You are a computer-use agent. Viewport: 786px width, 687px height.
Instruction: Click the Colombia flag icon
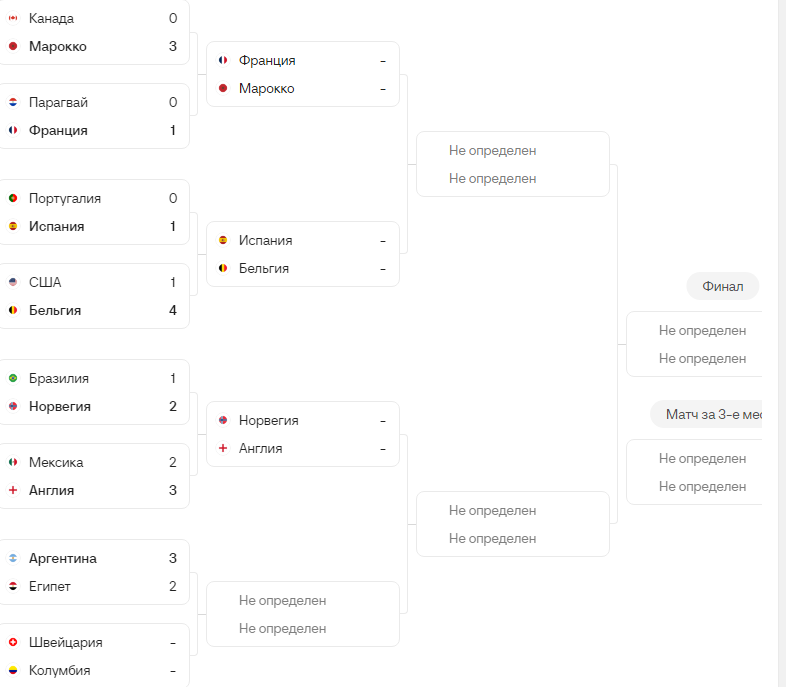13,670
